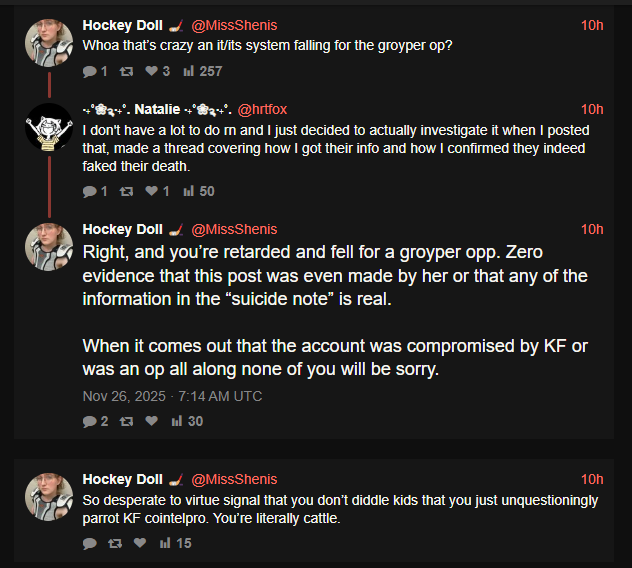Like the last post about KF cointelpro
This screenshot has width=632, height=568.
[140, 543]
